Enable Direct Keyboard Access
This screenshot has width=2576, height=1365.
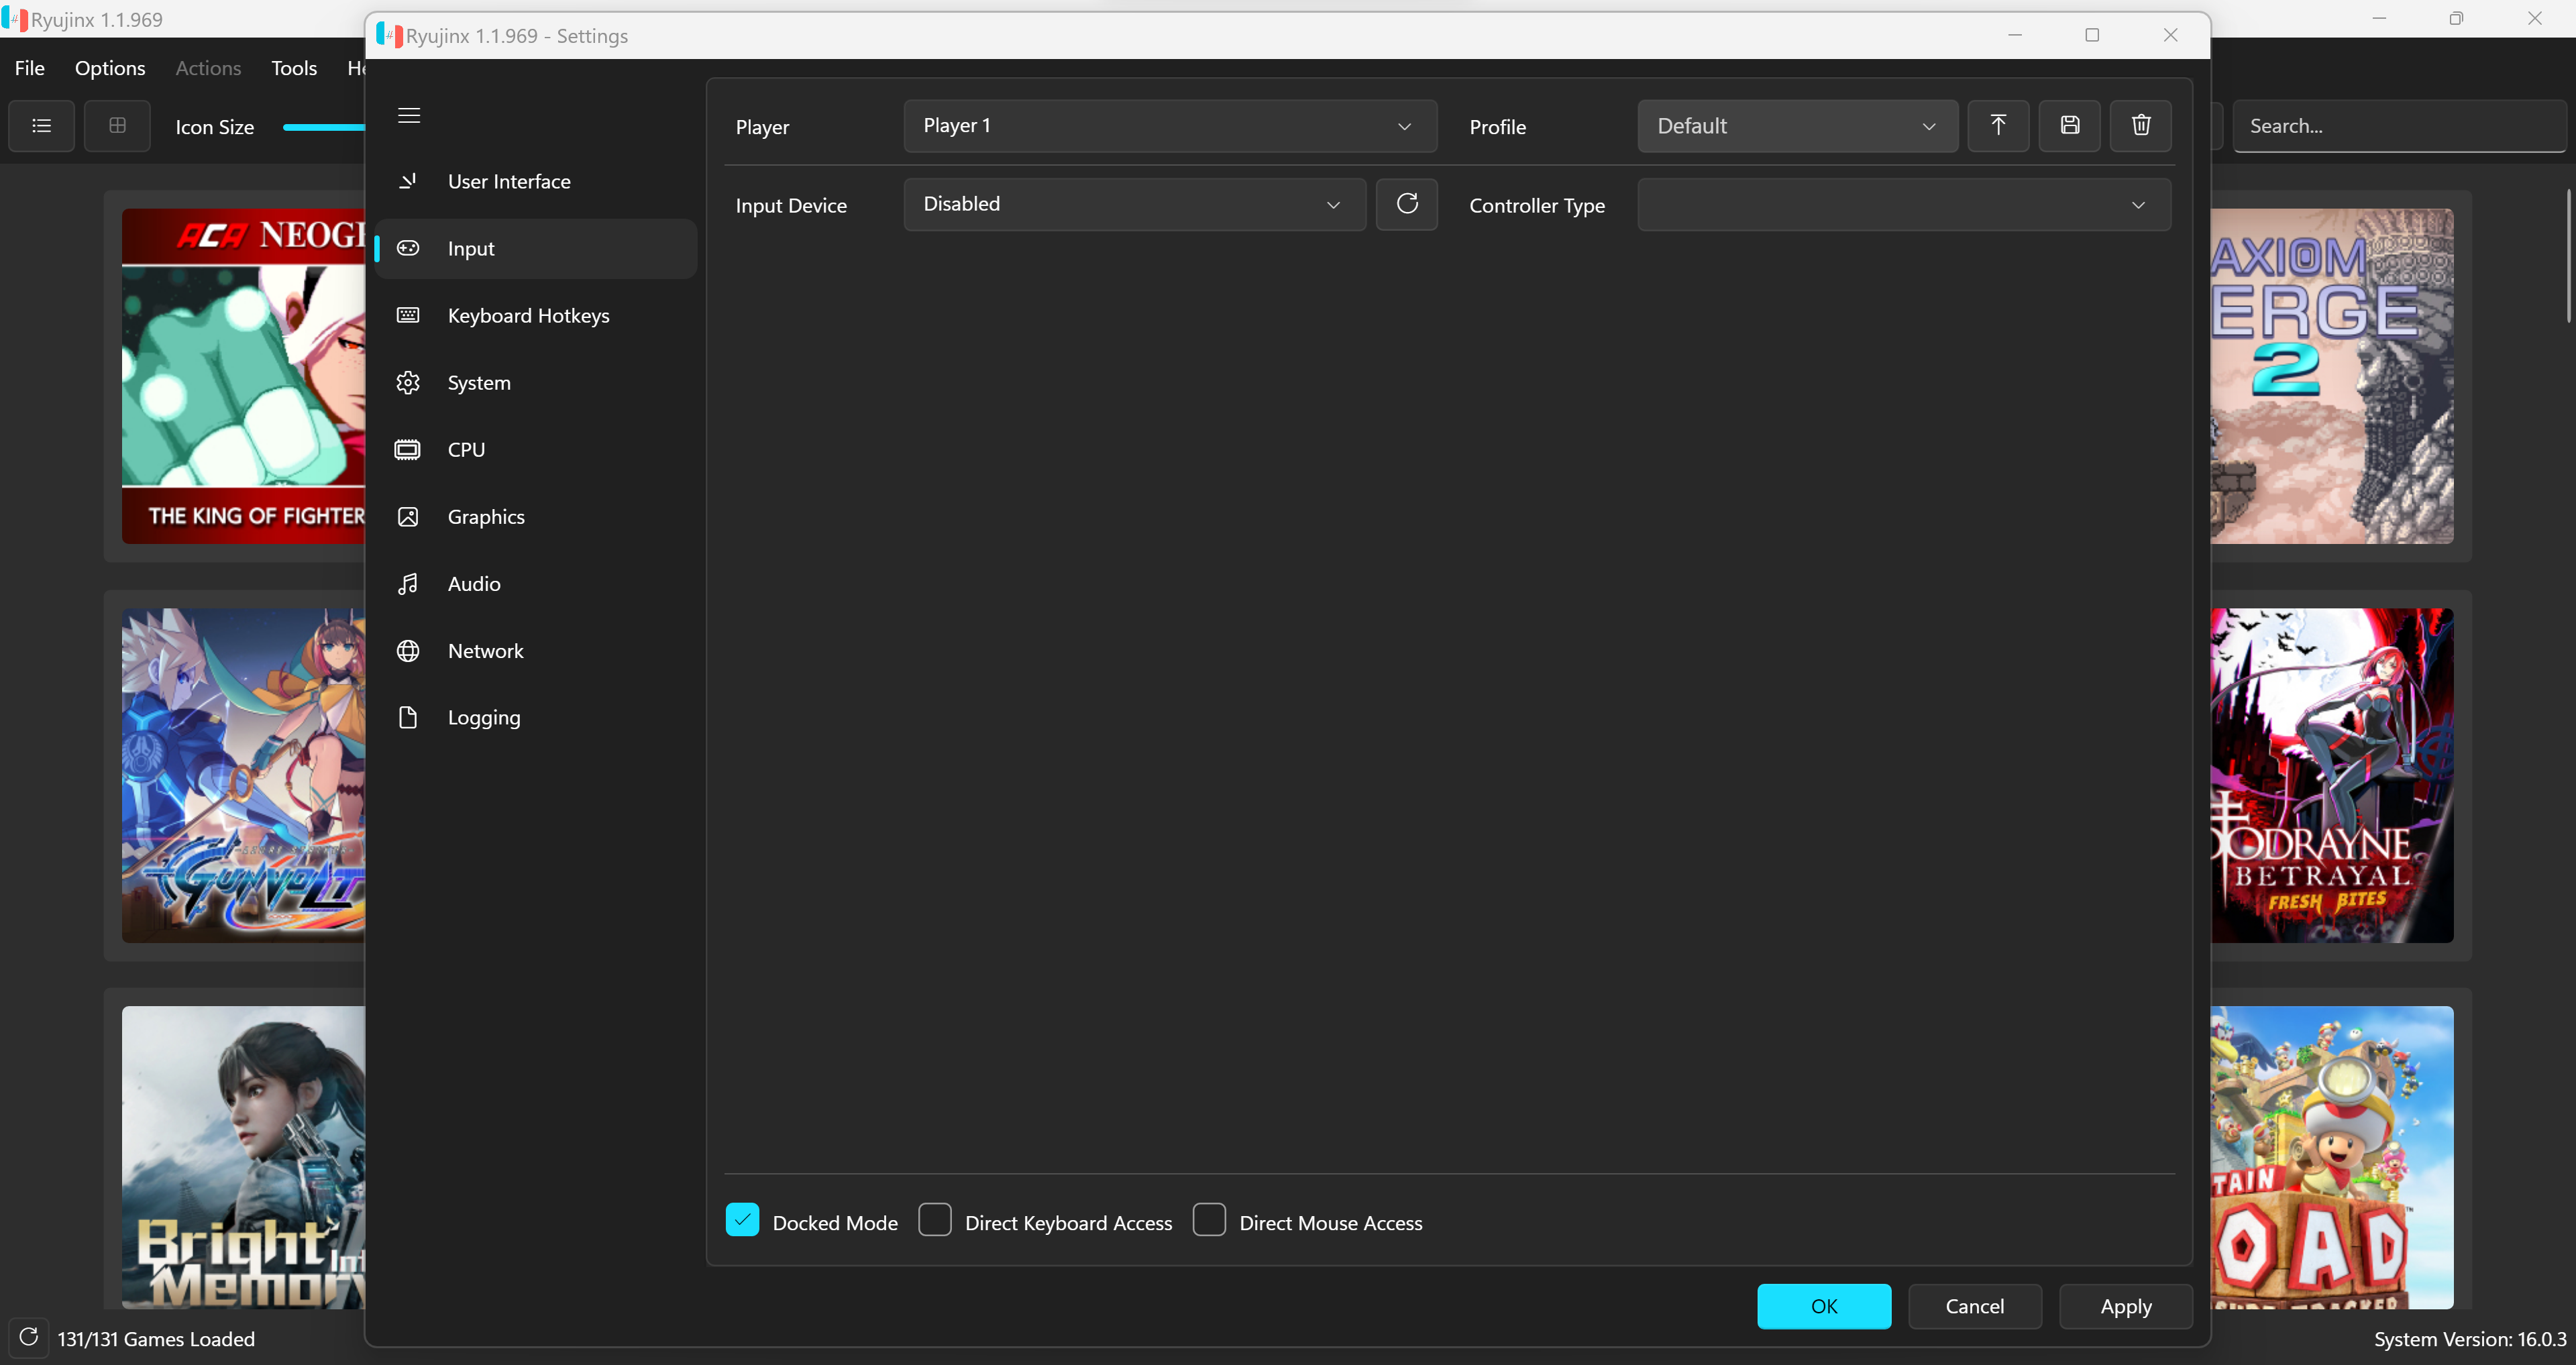(935, 1220)
